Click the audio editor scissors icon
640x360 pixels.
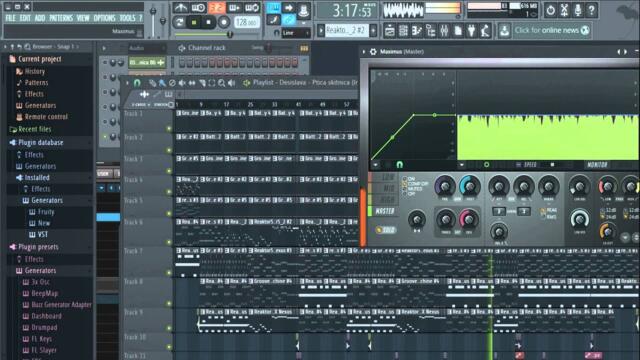[564, 10]
